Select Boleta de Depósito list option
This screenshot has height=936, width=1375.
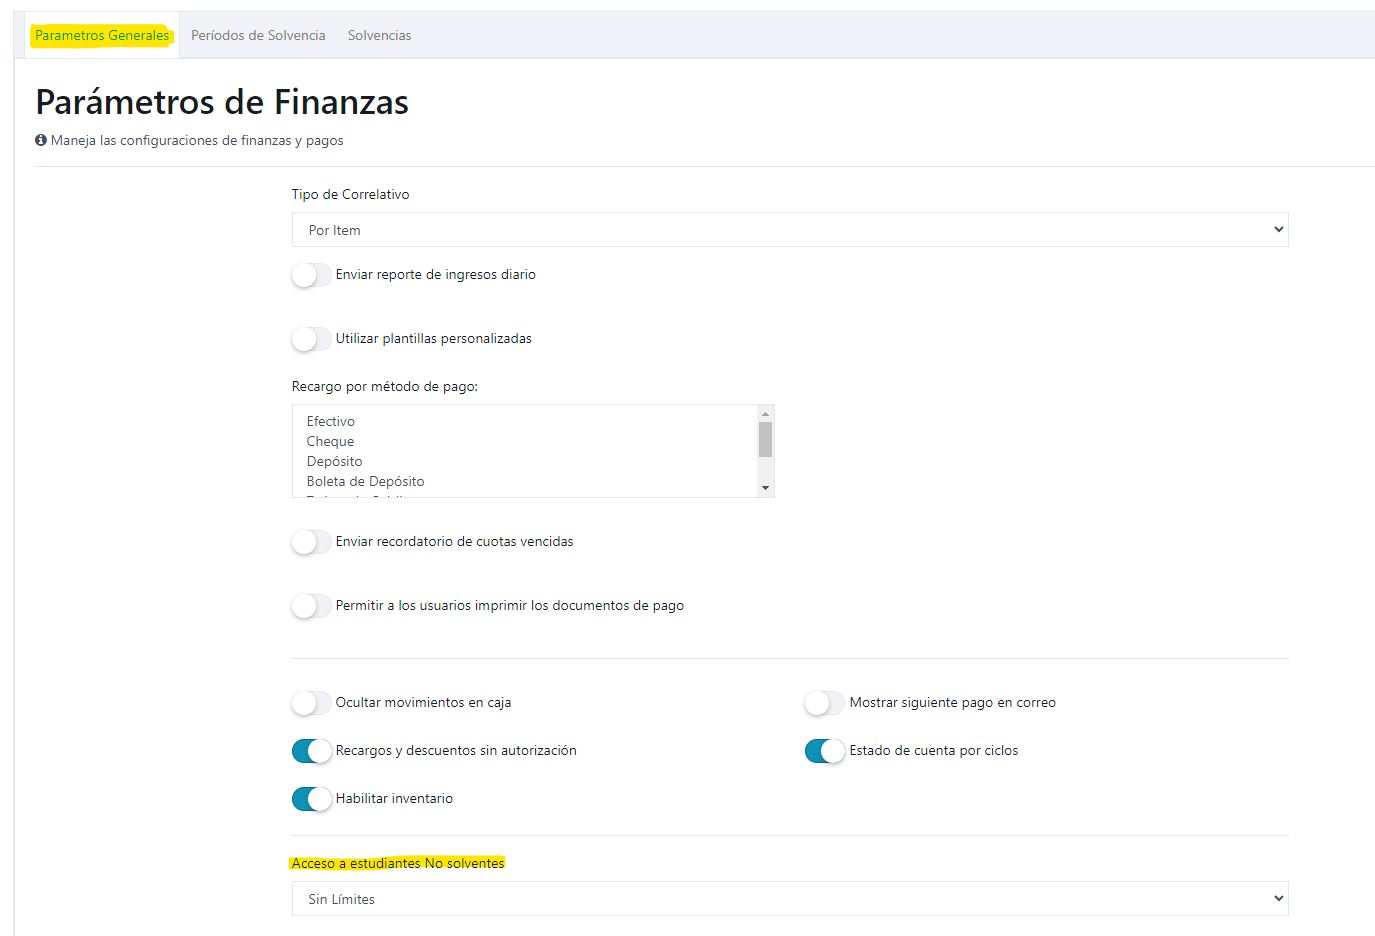pyautogui.click(x=525, y=482)
